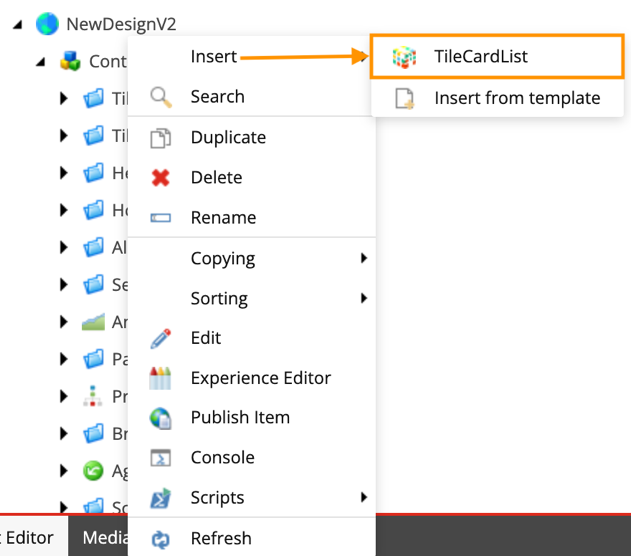
Task: Choose the TileCardList insert option
Action: click(481, 57)
